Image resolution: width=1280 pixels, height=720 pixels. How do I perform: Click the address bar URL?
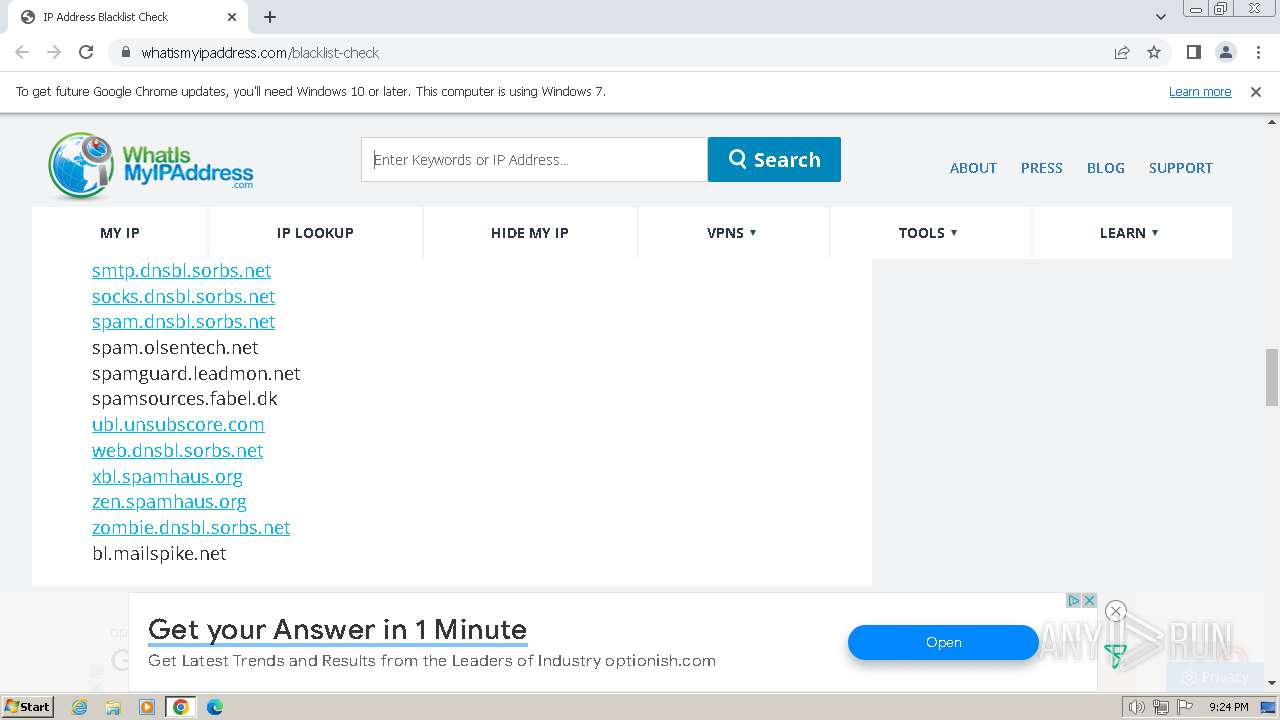click(260, 52)
